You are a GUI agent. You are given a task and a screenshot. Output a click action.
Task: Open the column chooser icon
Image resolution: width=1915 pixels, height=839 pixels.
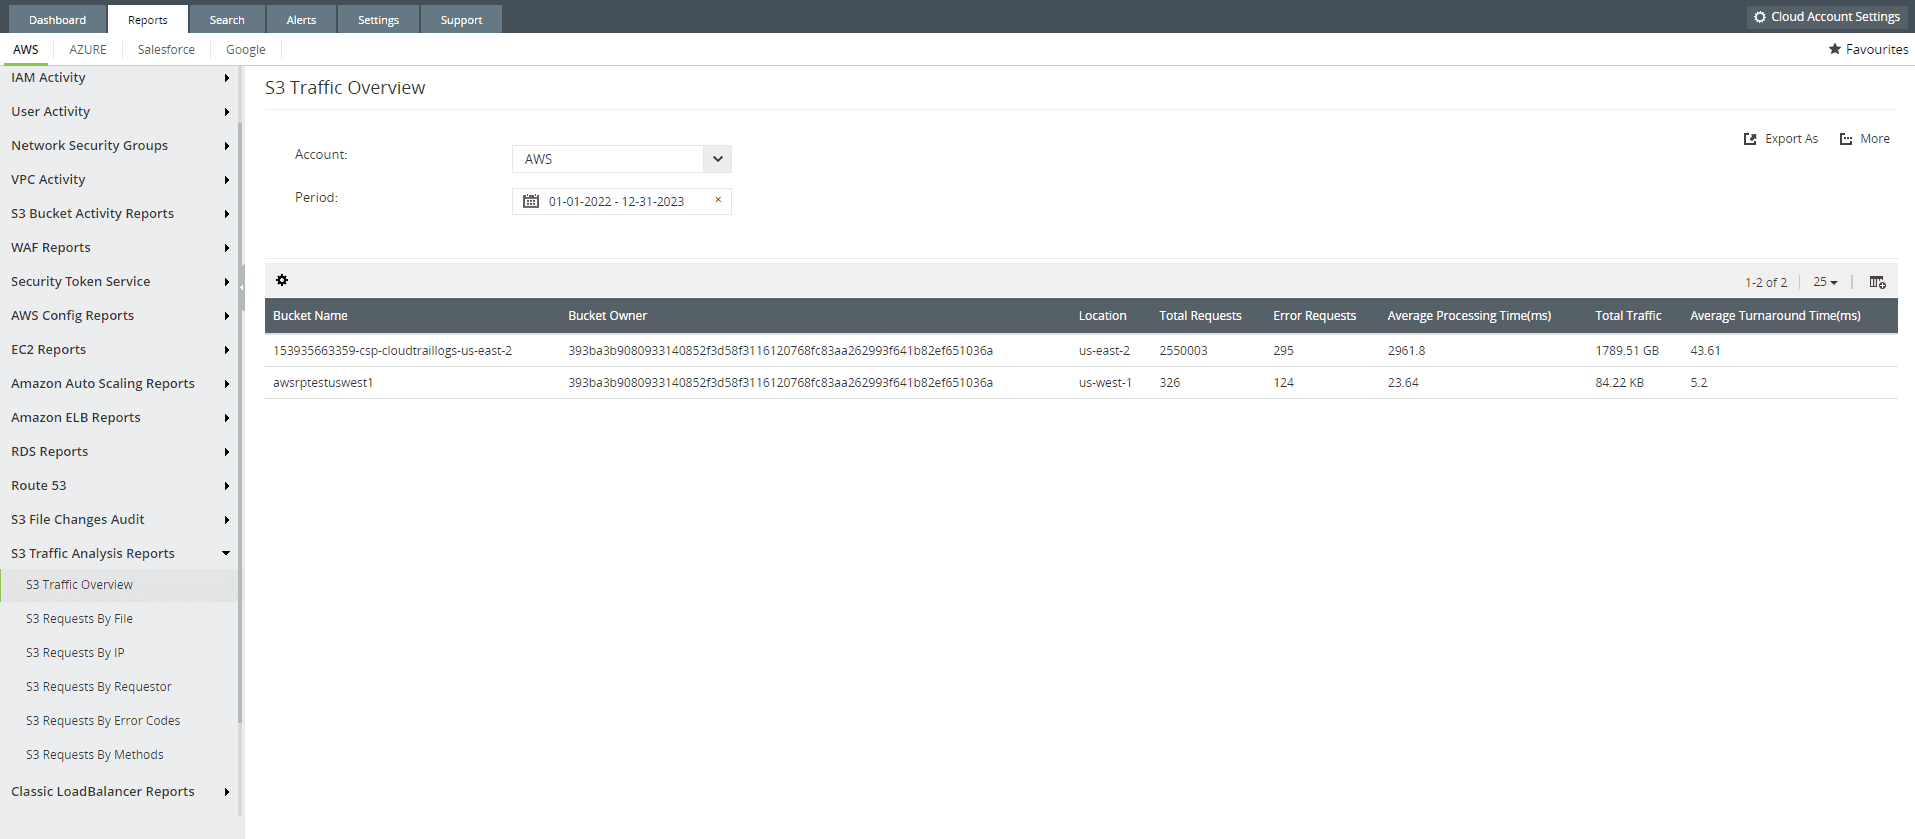(1877, 282)
